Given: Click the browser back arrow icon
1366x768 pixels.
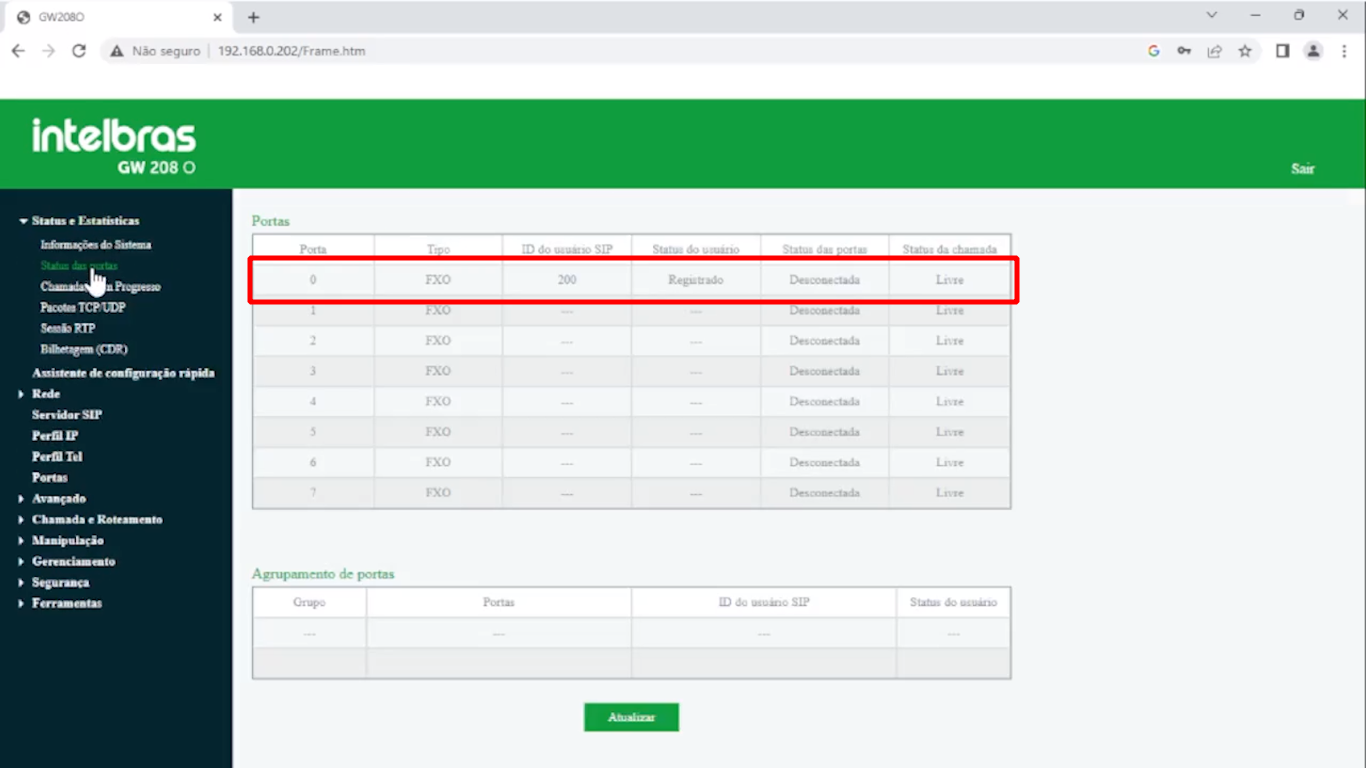Looking at the screenshot, I should [x=18, y=51].
